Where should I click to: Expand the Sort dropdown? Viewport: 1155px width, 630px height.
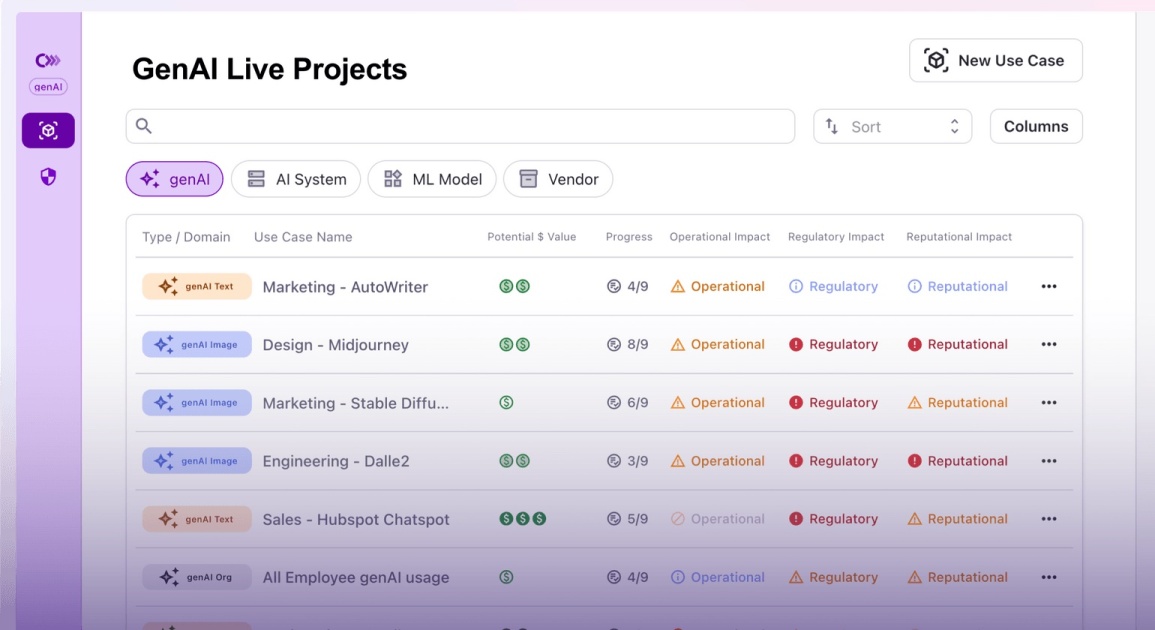pyautogui.click(x=892, y=127)
